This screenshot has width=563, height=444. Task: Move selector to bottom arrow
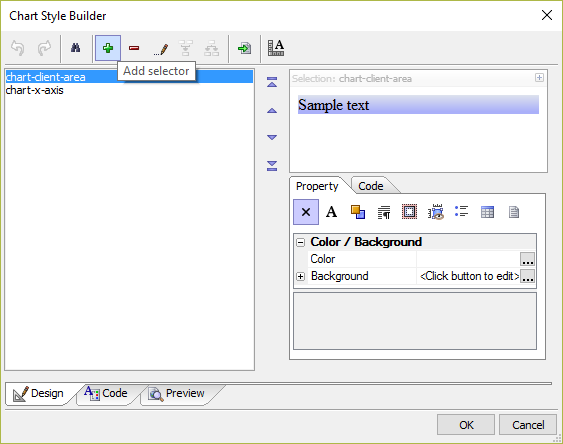tap(272, 165)
